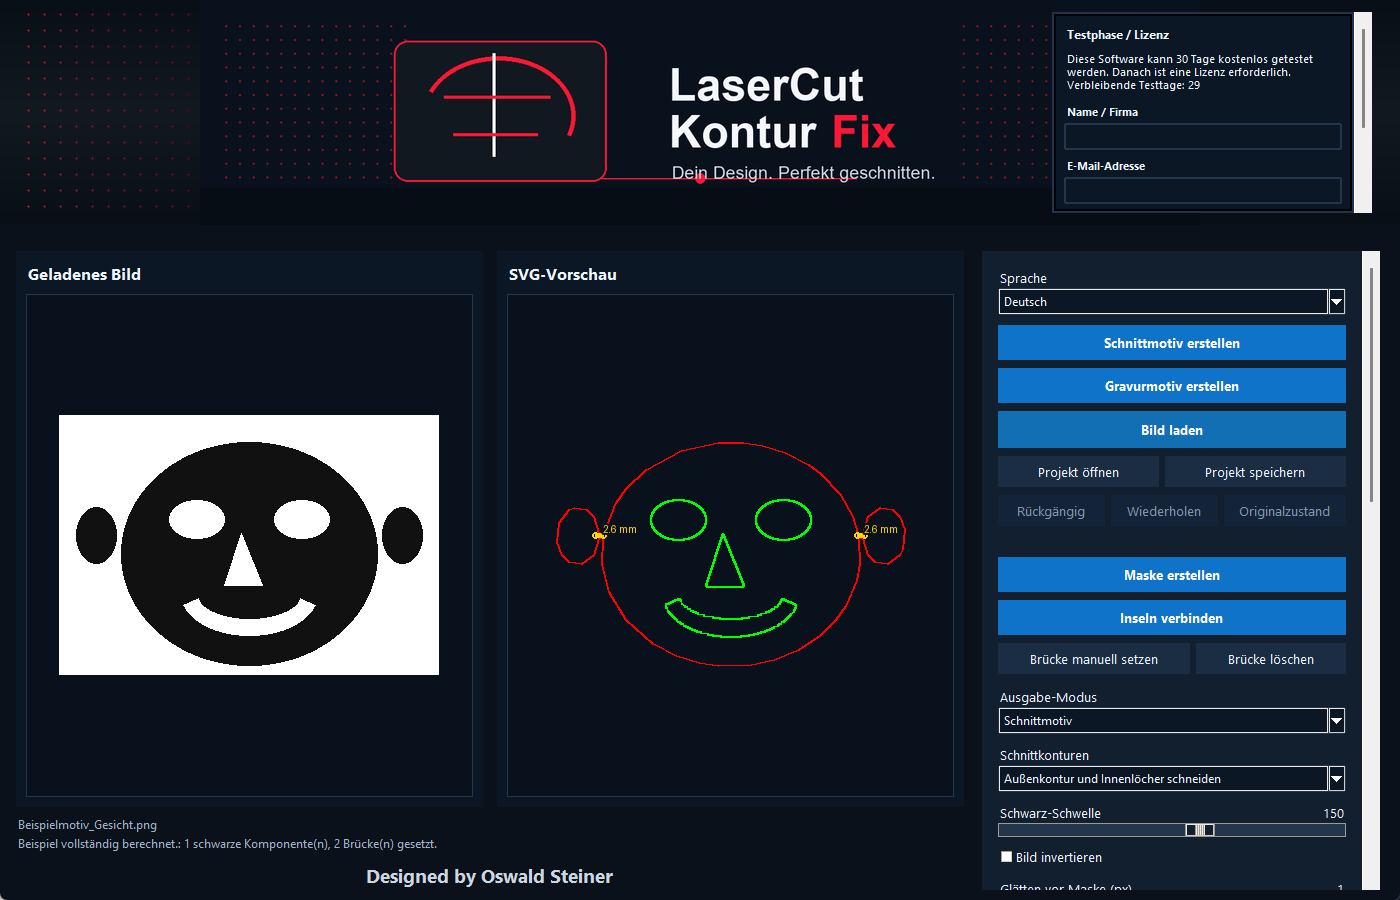
Task: Click Brücke löschen button
Action: [x=1271, y=659]
